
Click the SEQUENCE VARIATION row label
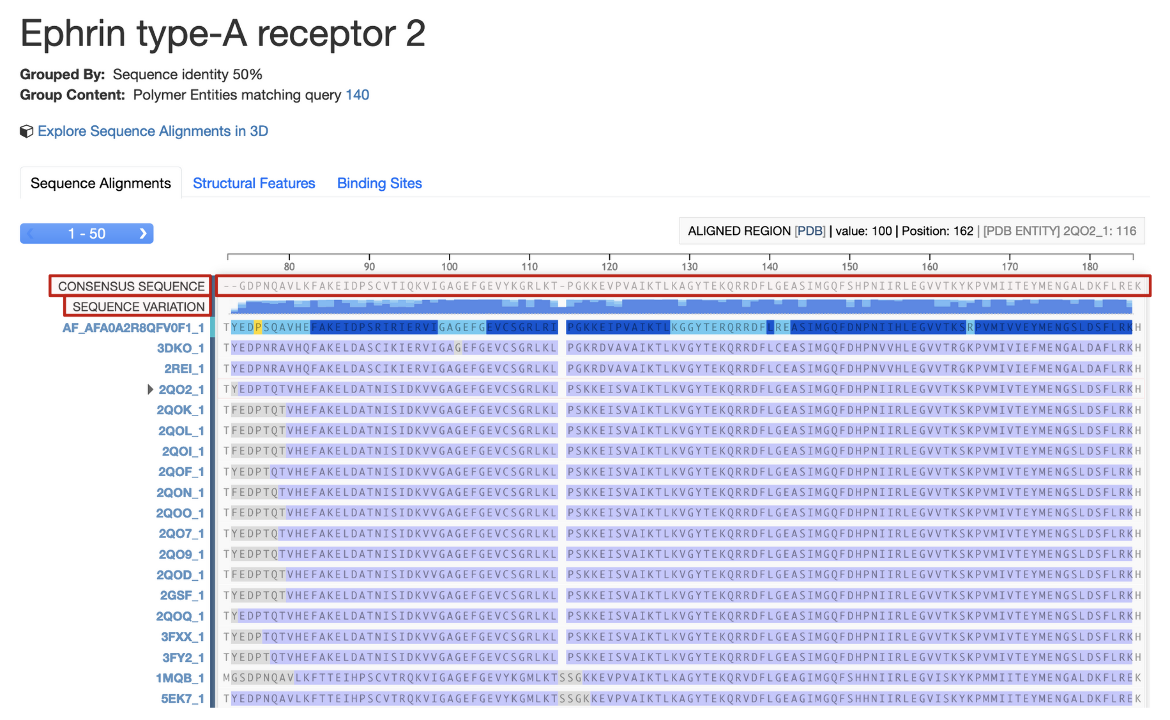point(138,307)
